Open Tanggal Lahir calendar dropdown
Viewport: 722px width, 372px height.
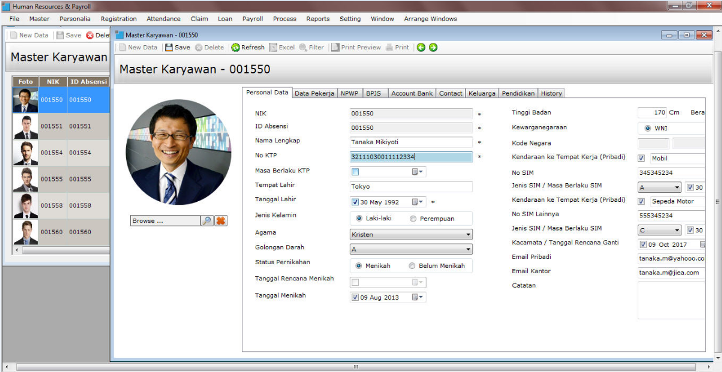coord(417,202)
